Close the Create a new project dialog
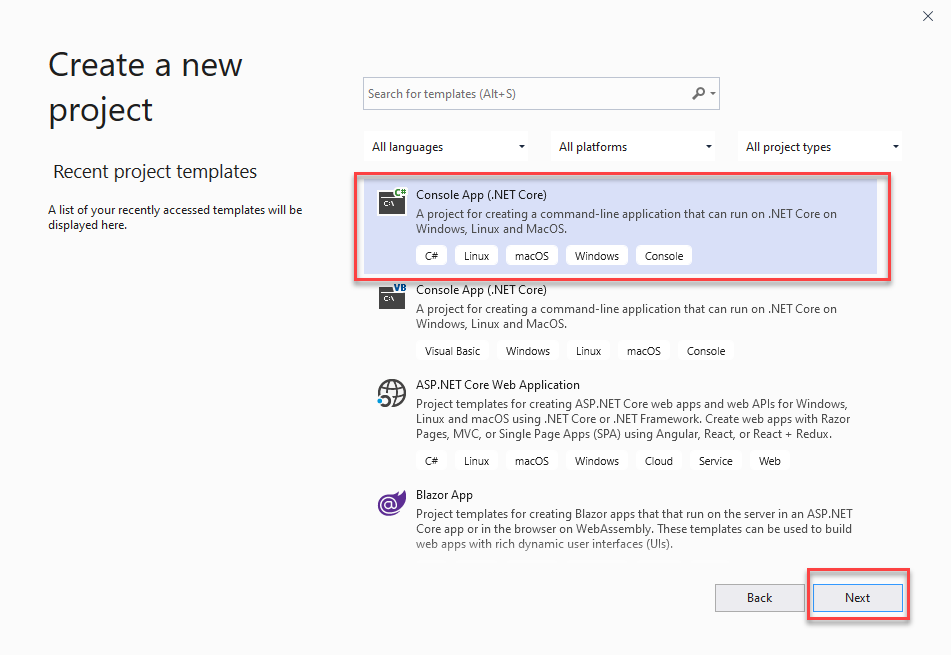 click(x=928, y=16)
